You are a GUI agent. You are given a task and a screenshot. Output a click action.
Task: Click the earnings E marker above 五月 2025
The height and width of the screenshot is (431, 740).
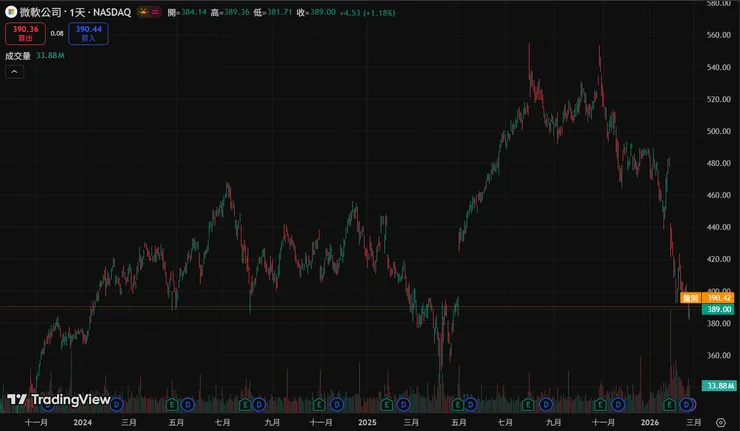click(x=457, y=405)
